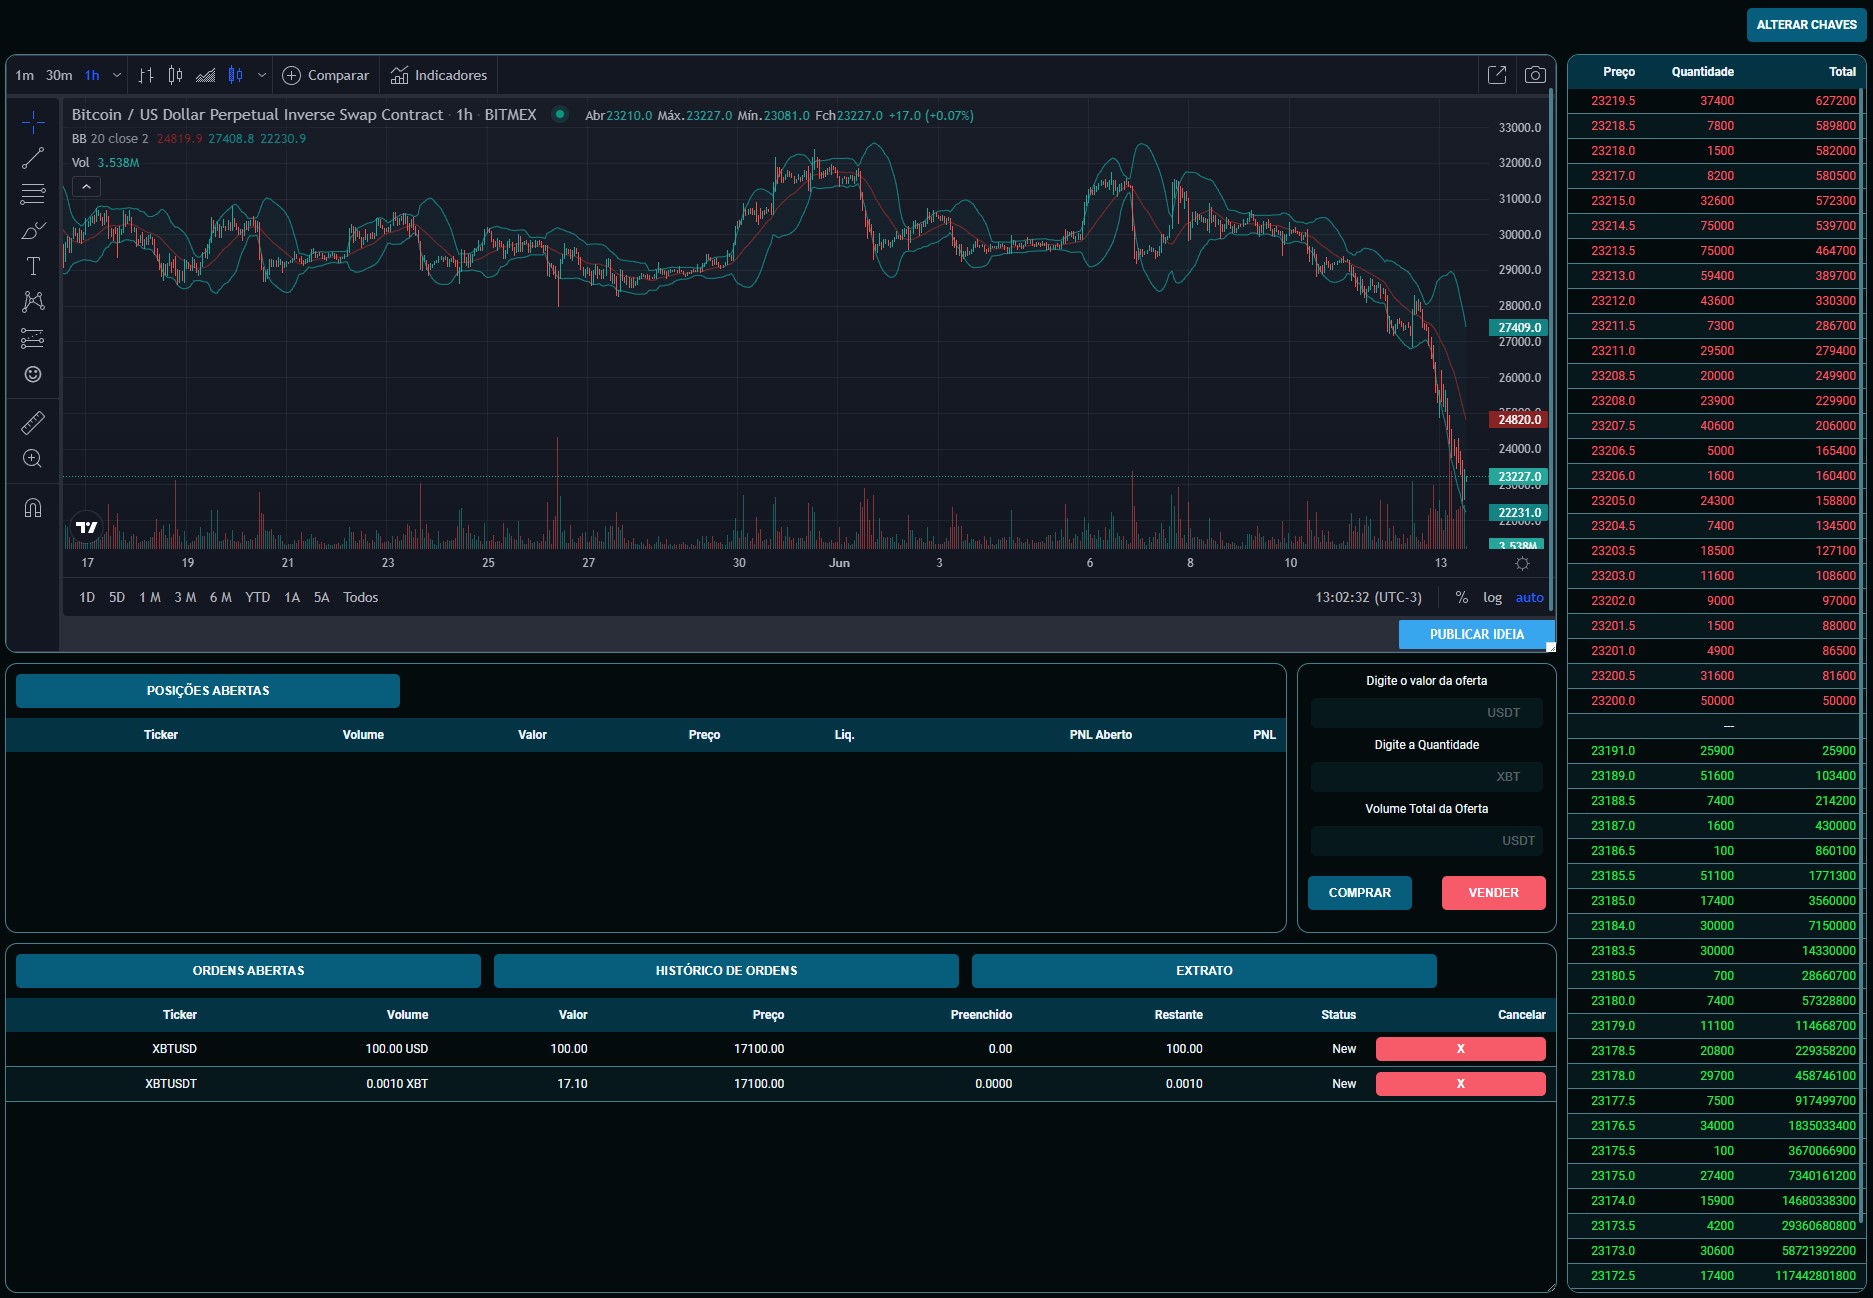Click the chart symbol title Bitcoin / US Dollar
This screenshot has height=1298, width=1873.
point(257,115)
